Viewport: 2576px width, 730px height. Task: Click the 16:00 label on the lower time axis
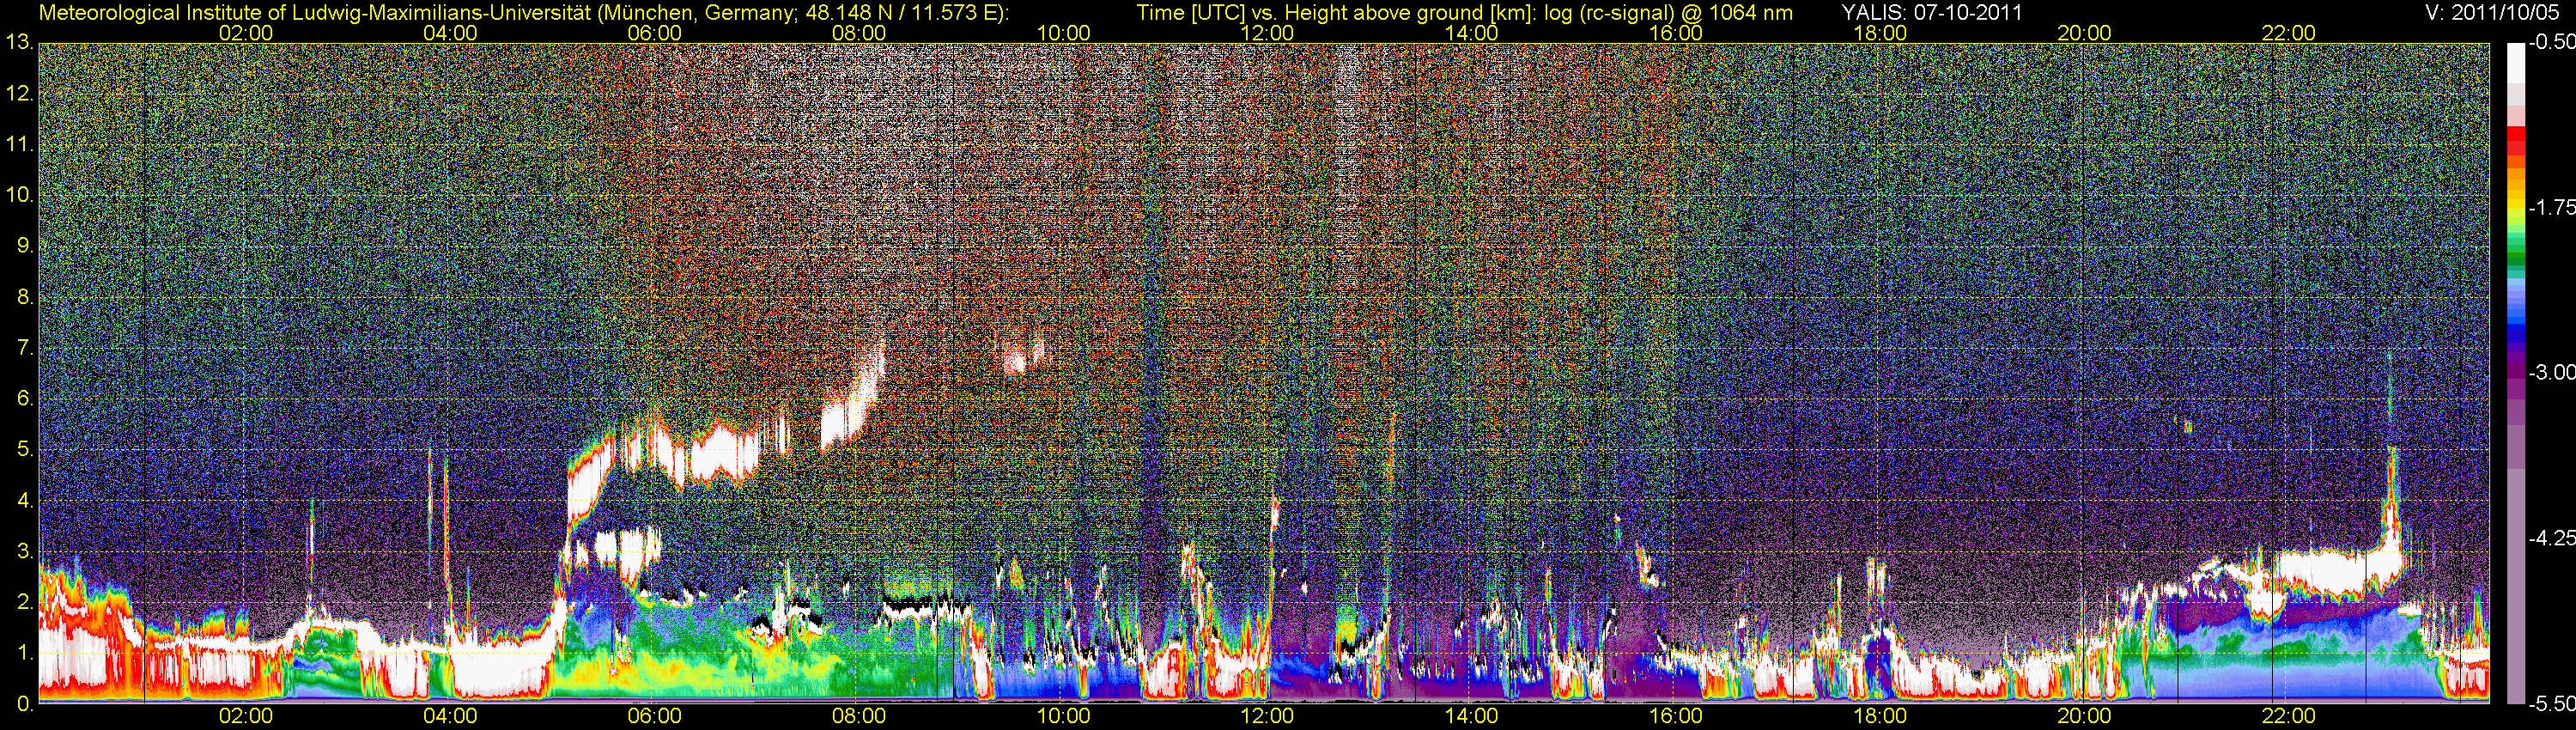pyautogui.click(x=1676, y=716)
